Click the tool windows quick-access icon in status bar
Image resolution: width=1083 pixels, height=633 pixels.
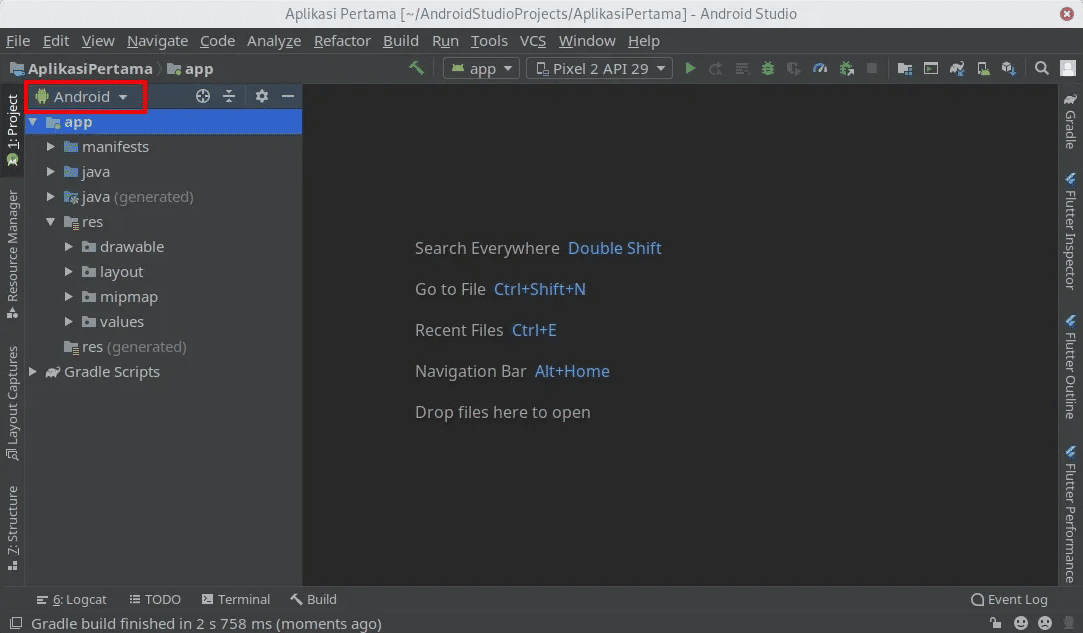16,623
